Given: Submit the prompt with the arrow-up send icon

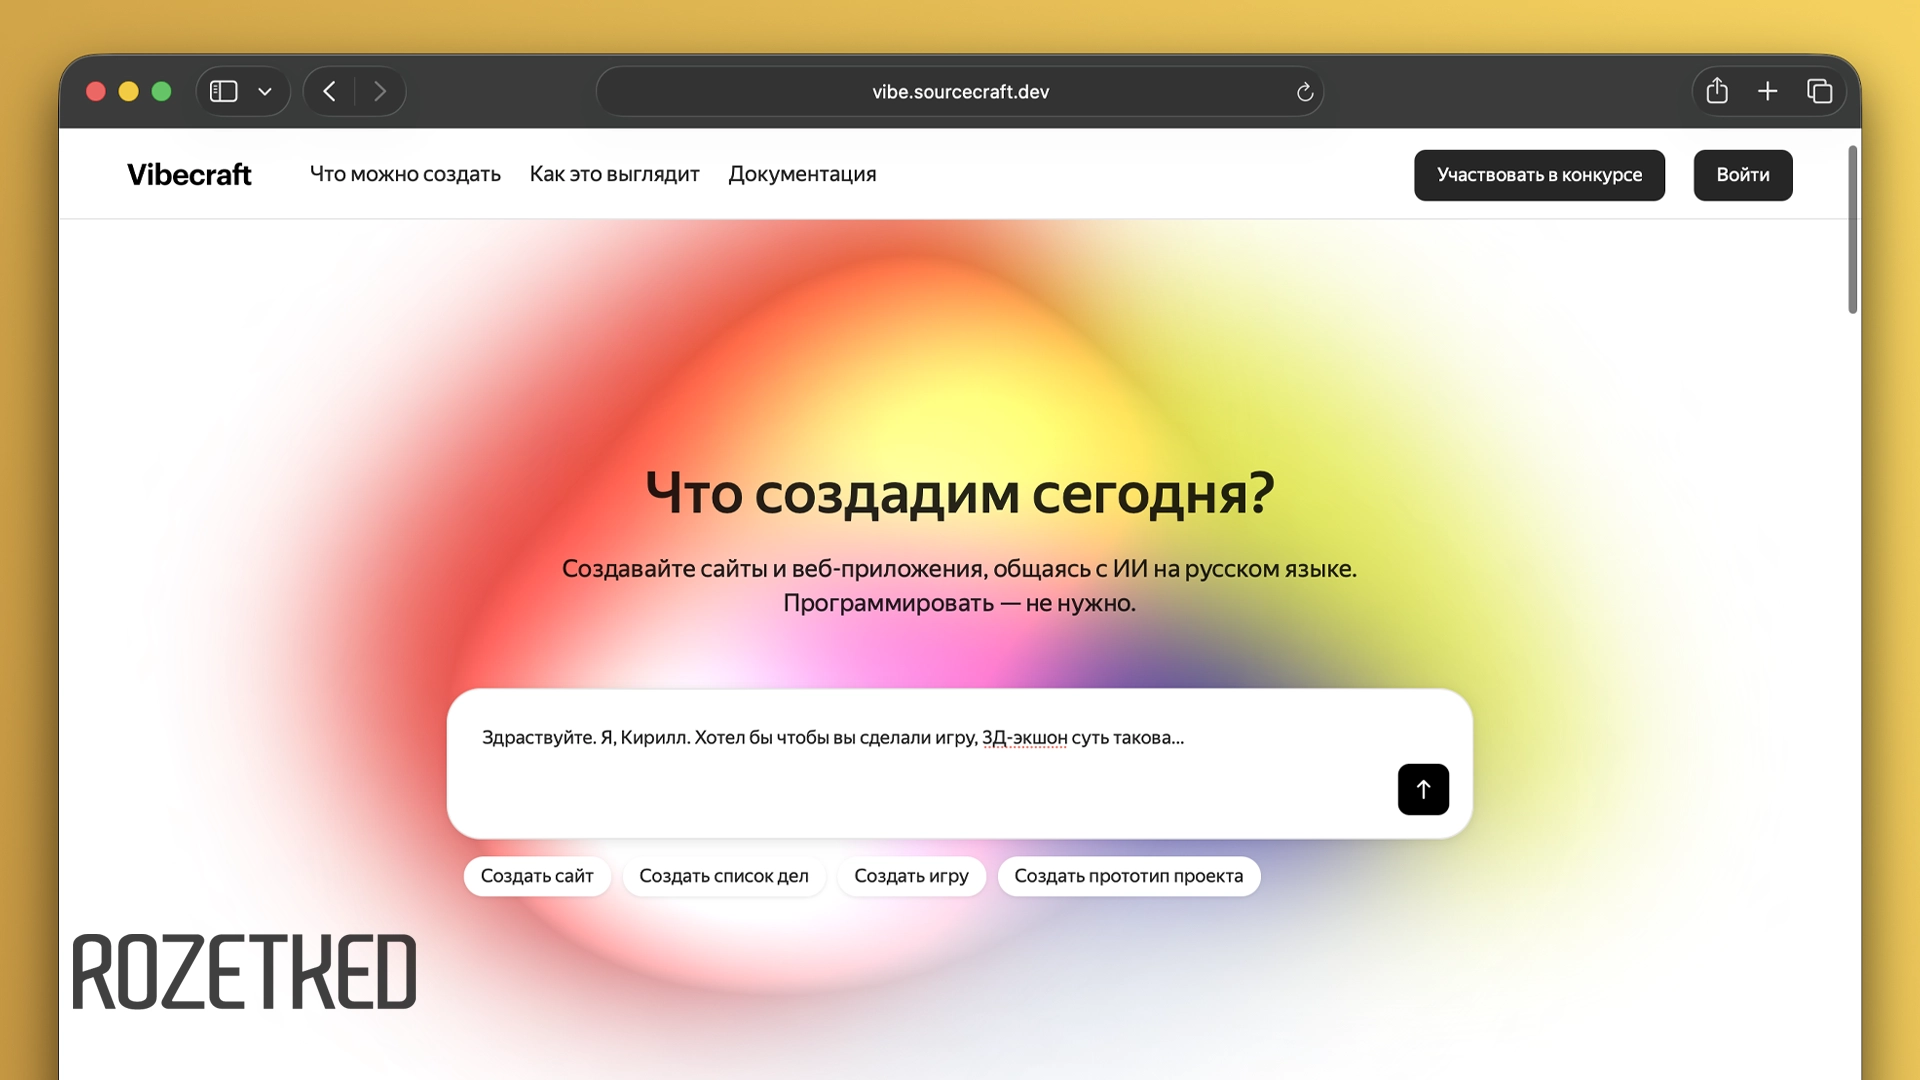Looking at the screenshot, I should click(1423, 790).
